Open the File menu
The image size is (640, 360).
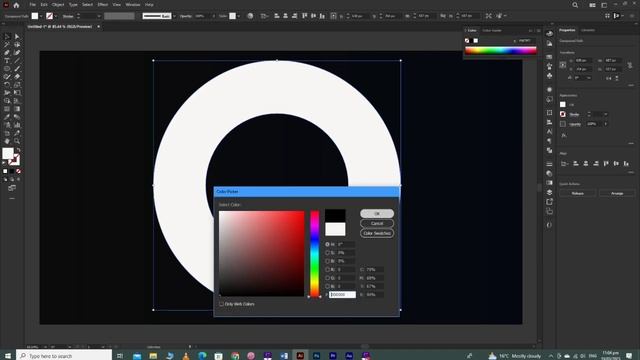coord(32,4)
